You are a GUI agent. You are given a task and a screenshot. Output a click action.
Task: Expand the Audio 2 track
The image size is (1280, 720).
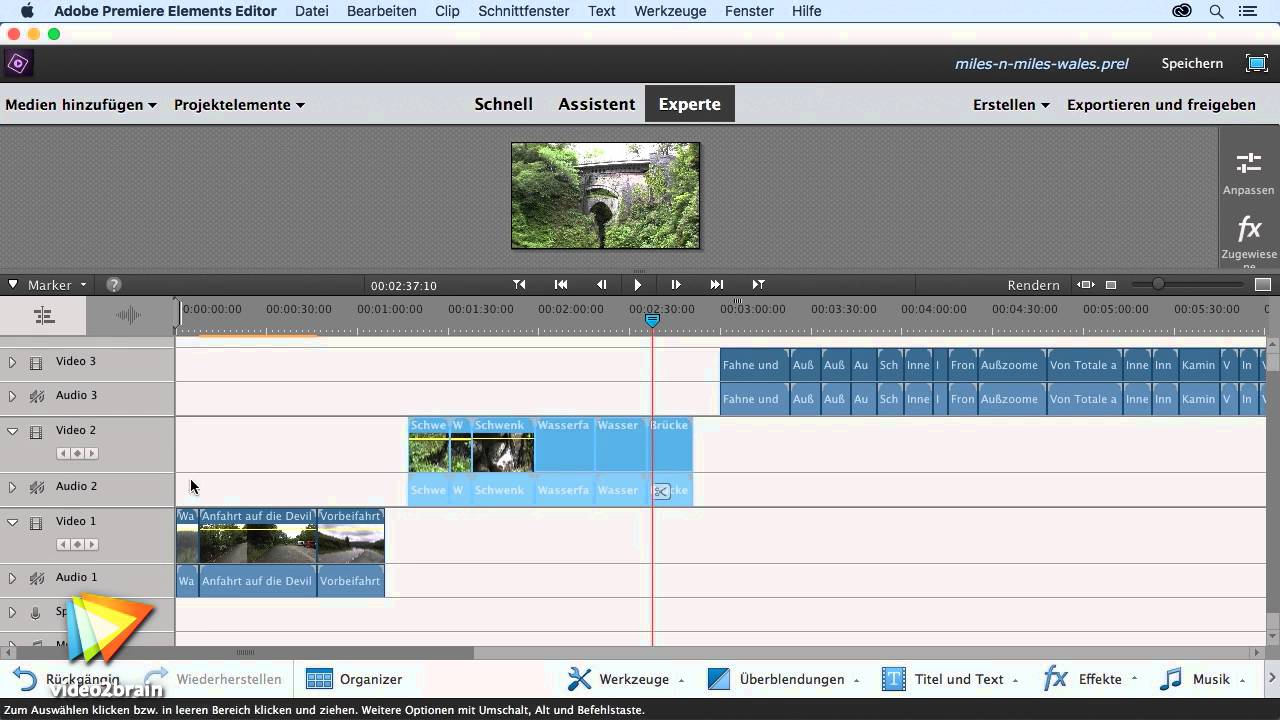[12, 487]
